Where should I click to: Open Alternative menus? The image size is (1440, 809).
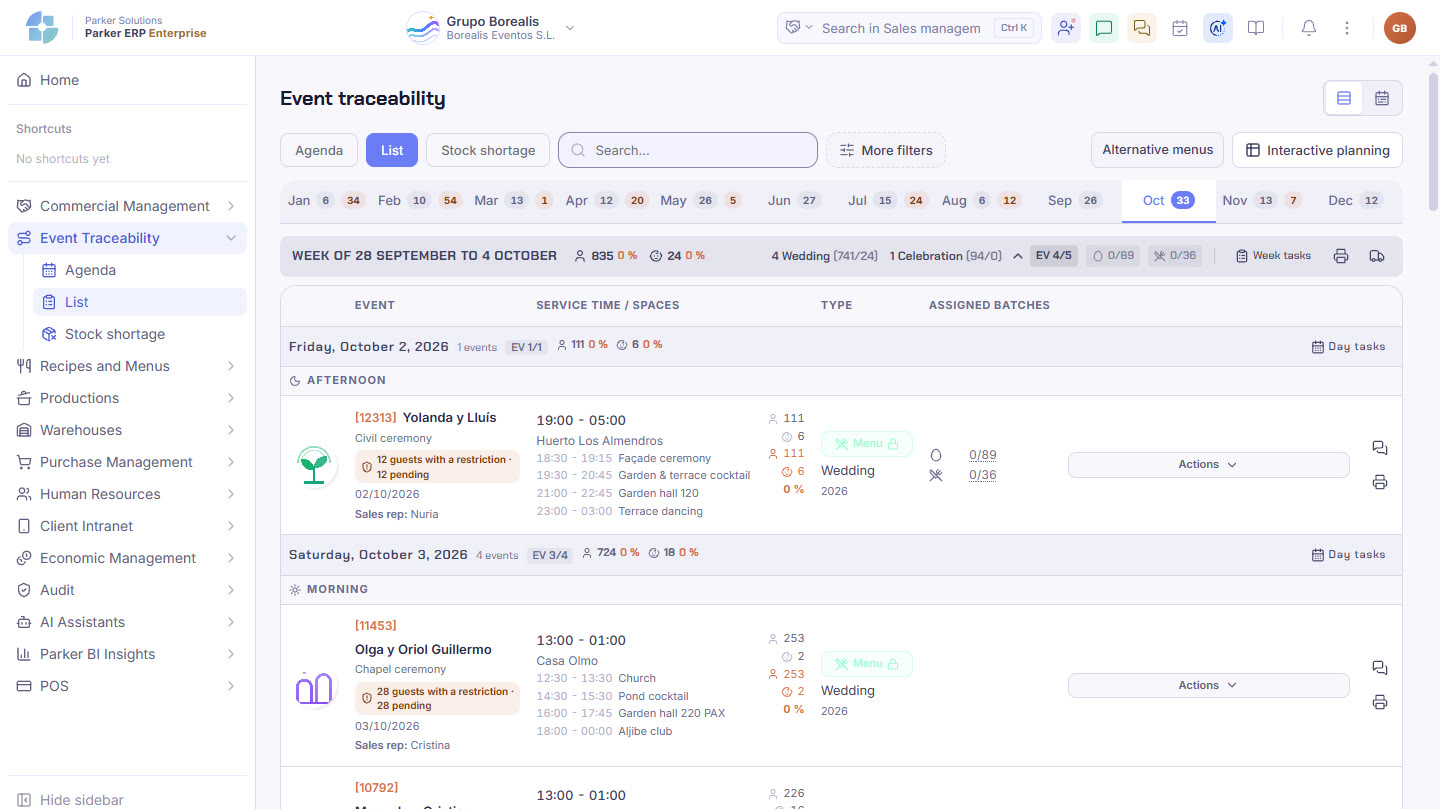1157,150
